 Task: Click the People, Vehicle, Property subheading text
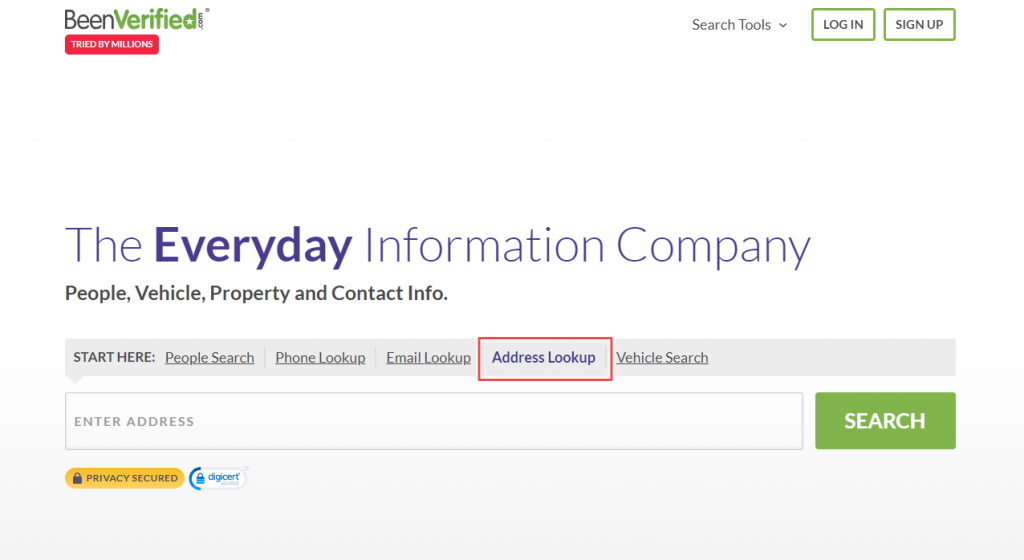click(256, 294)
